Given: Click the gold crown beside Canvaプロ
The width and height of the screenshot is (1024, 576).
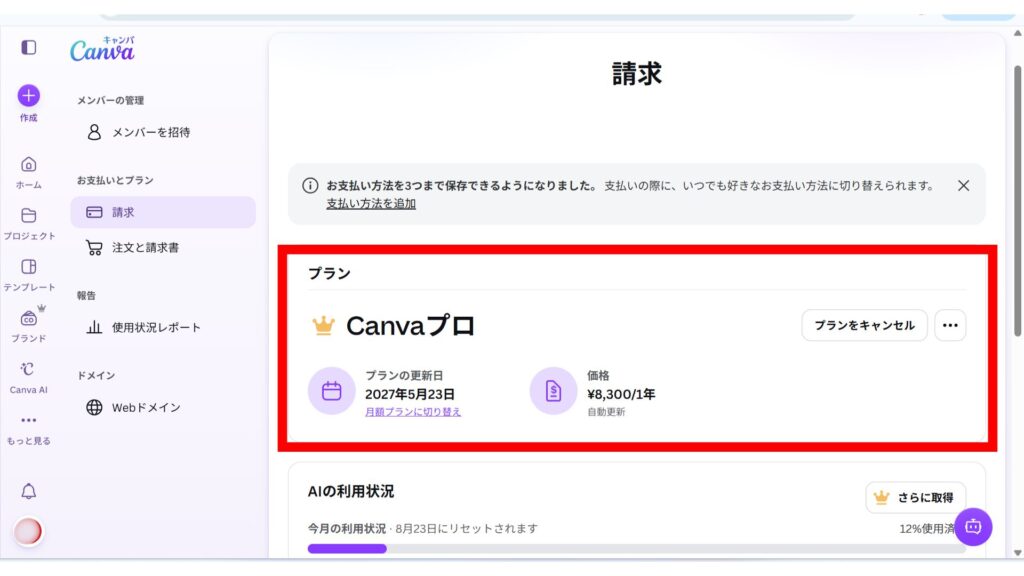Looking at the screenshot, I should pos(323,325).
